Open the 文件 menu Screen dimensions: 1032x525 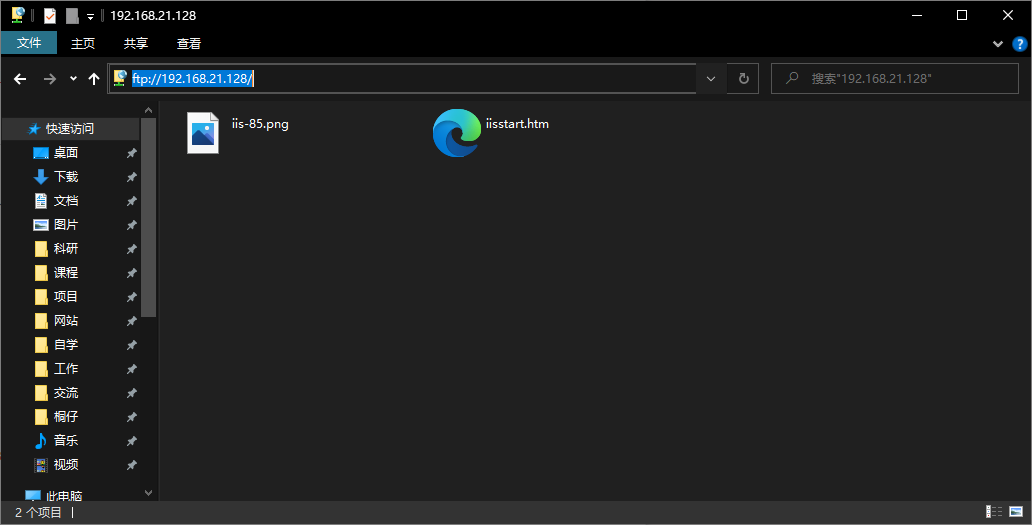coord(29,43)
